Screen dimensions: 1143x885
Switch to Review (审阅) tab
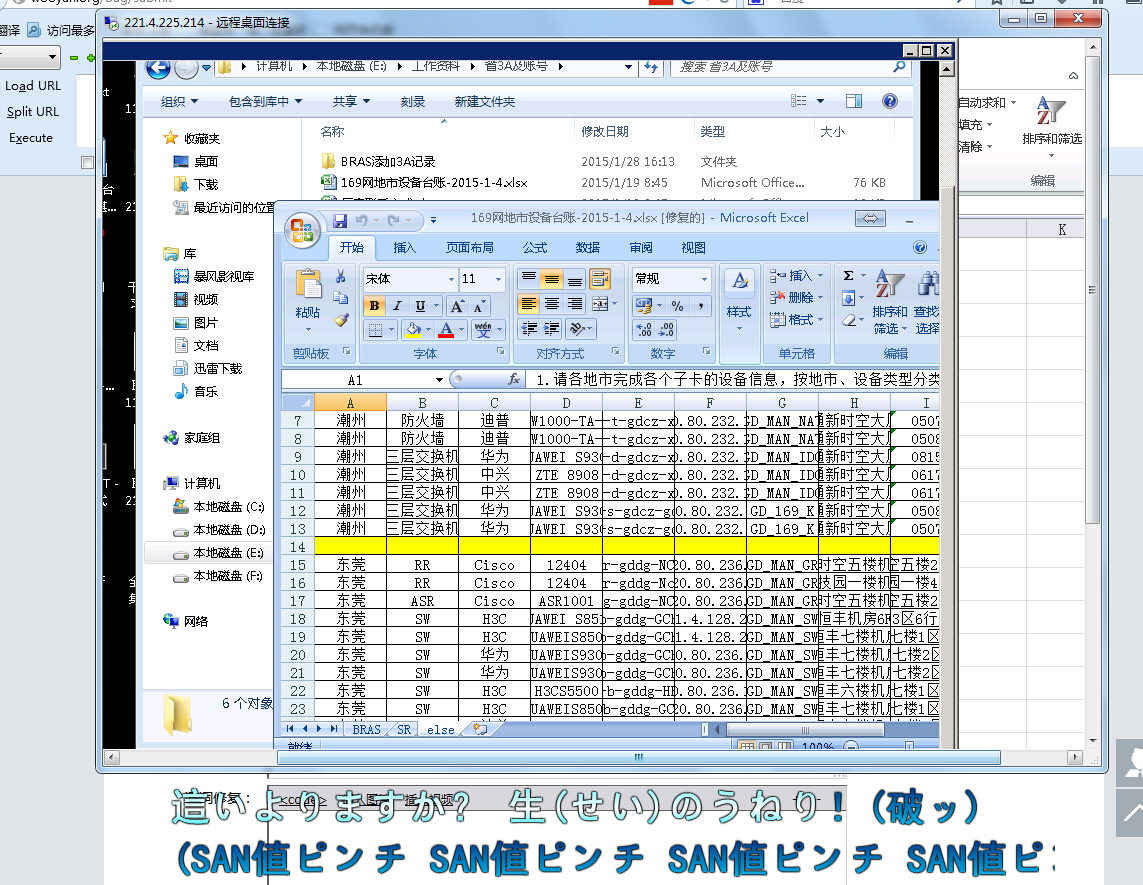pos(641,248)
